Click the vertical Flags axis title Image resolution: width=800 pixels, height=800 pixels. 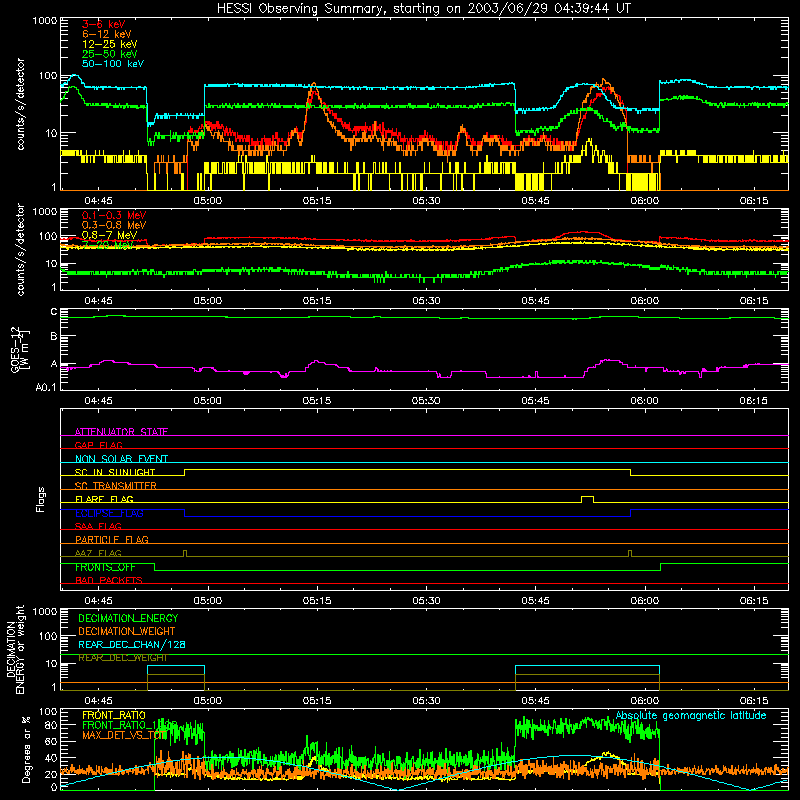tap(41, 499)
